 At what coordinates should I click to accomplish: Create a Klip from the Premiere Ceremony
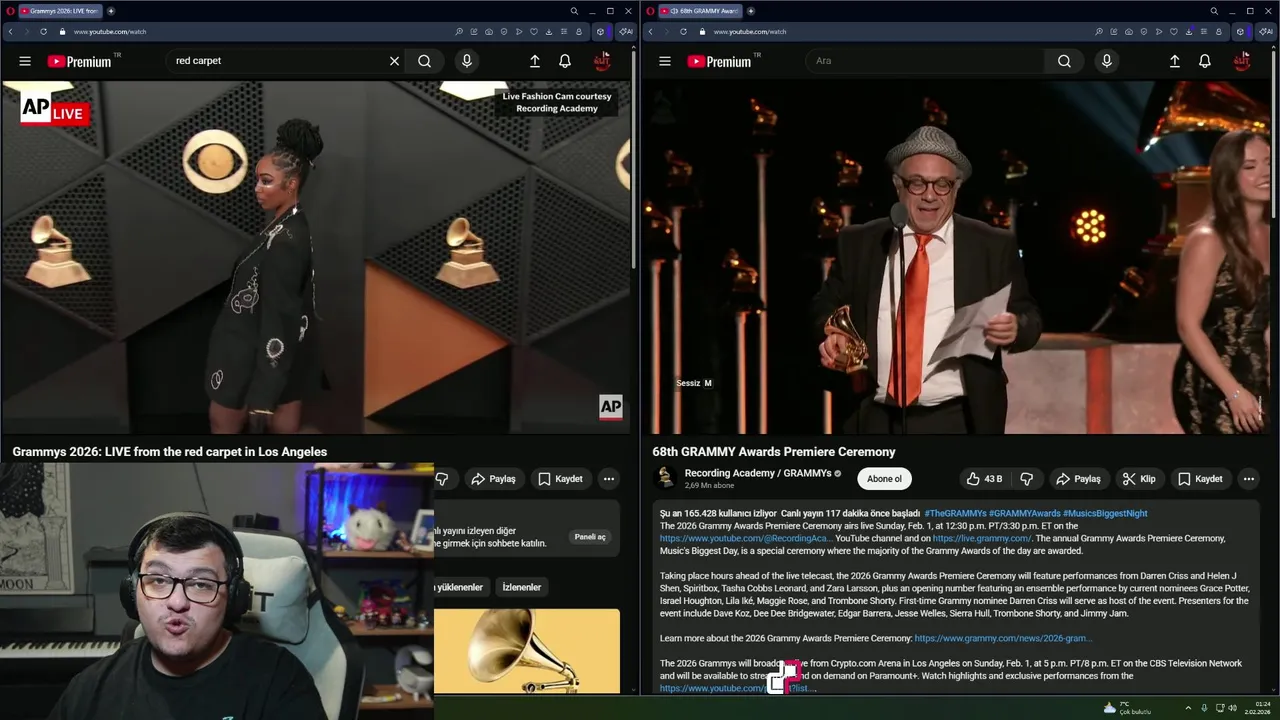pos(1139,479)
